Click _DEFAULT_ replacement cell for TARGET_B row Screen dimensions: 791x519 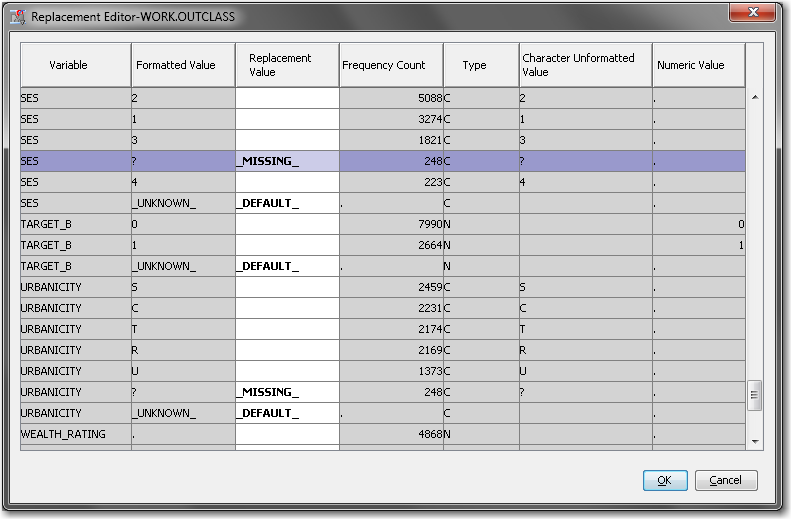click(287, 266)
